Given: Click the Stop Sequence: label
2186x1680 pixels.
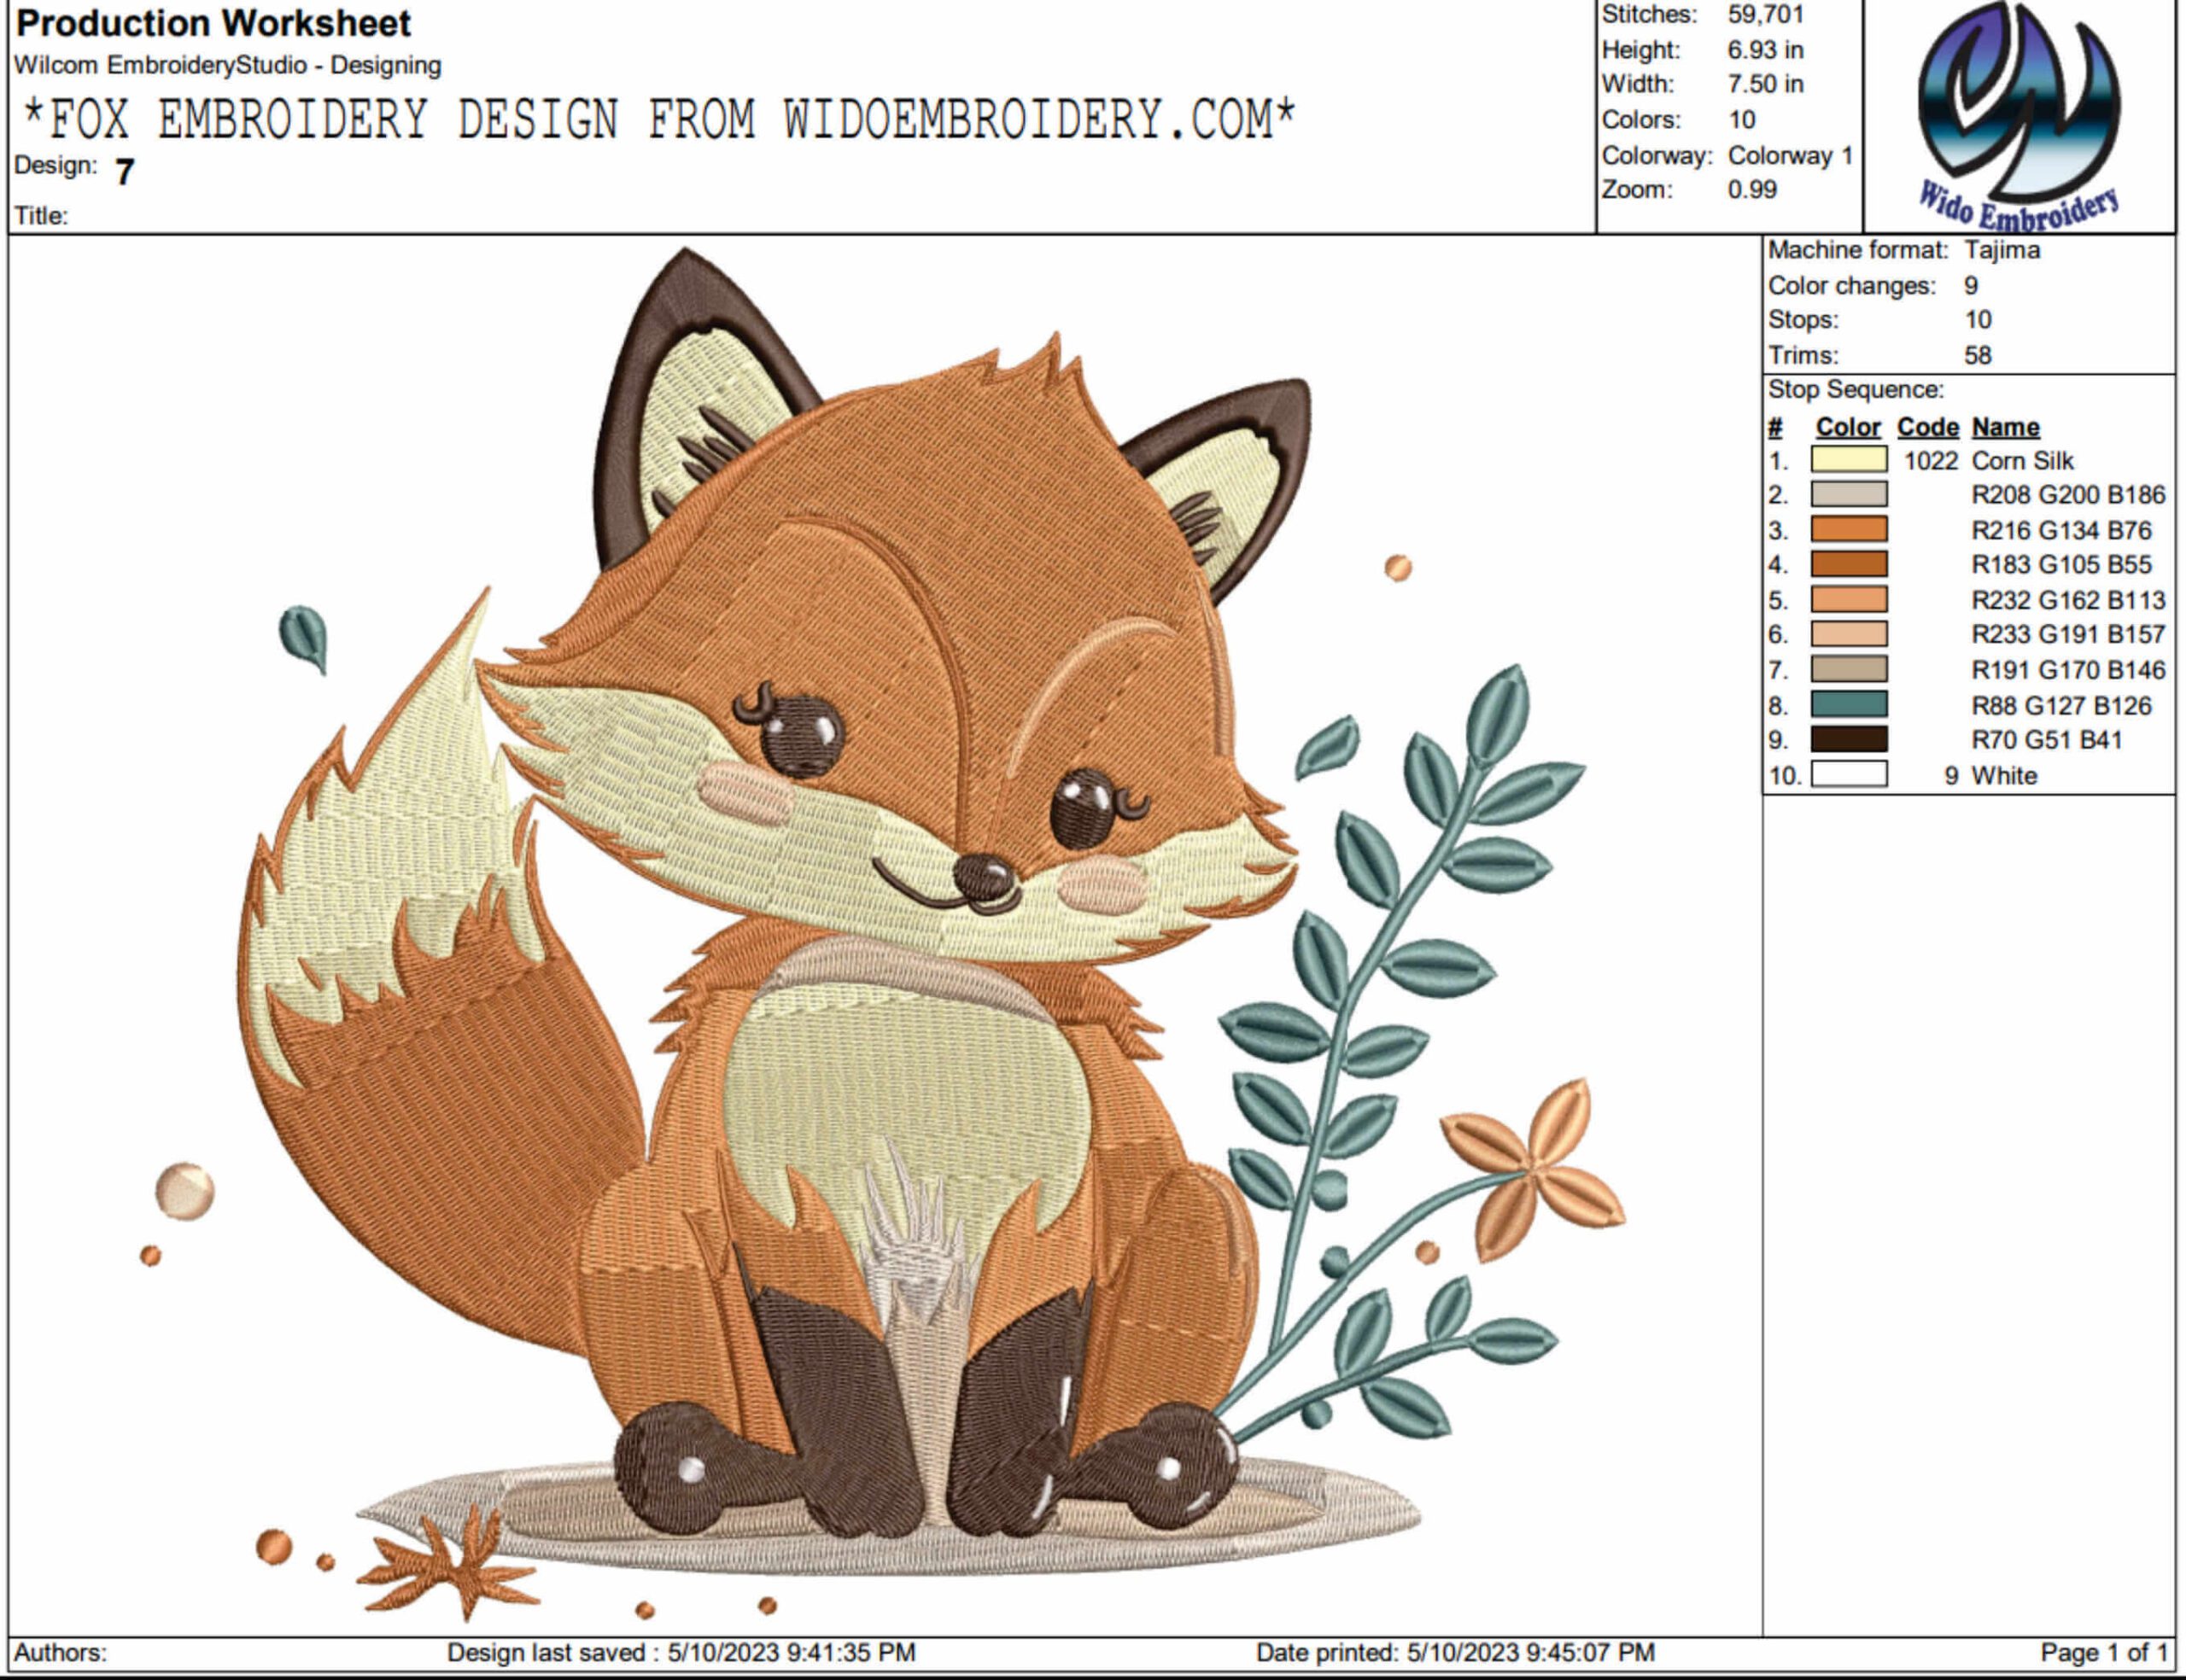Looking at the screenshot, I should point(1856,389).
